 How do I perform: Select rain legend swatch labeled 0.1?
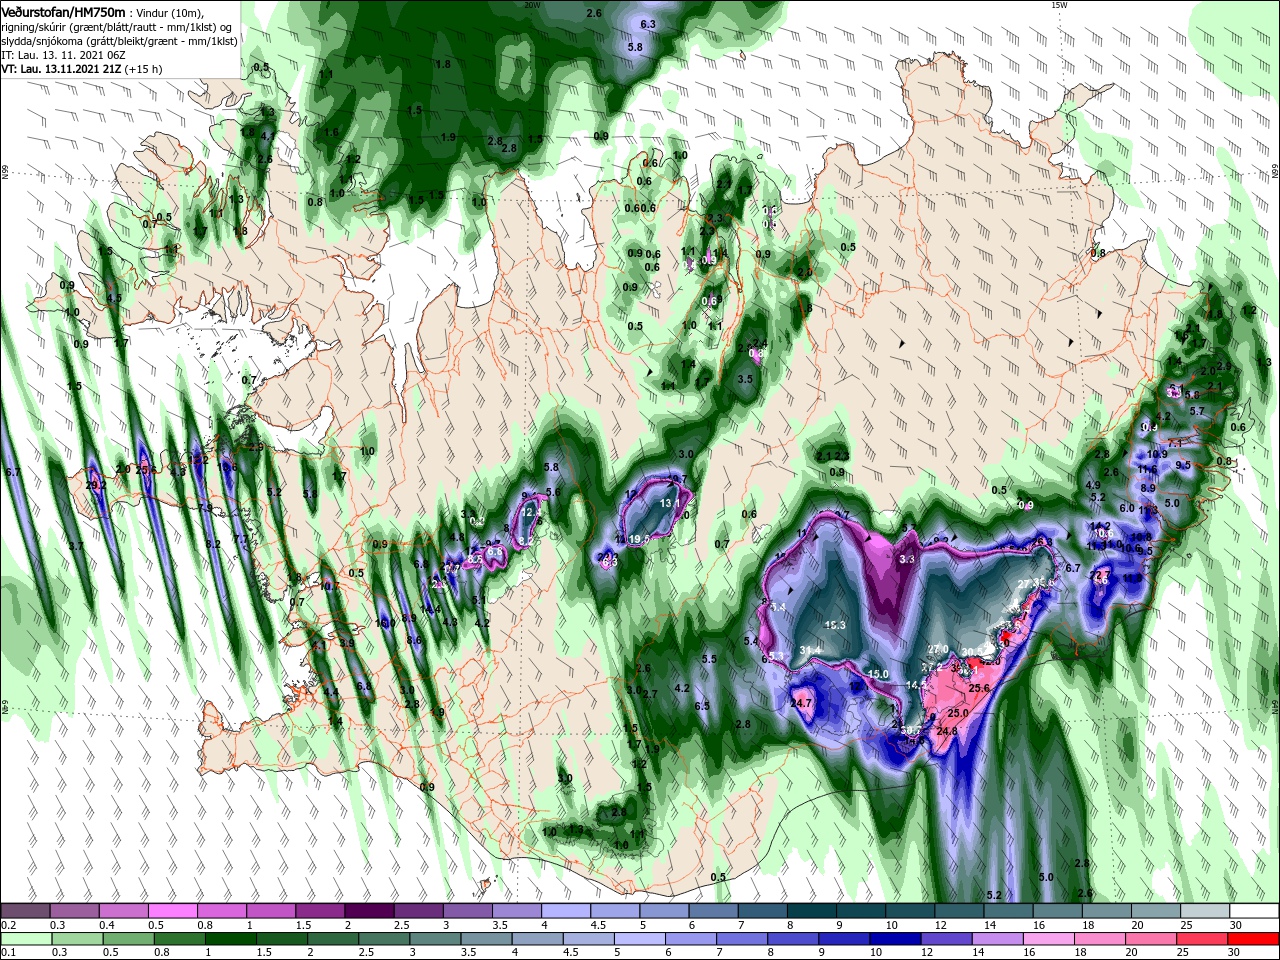(25, 940)
